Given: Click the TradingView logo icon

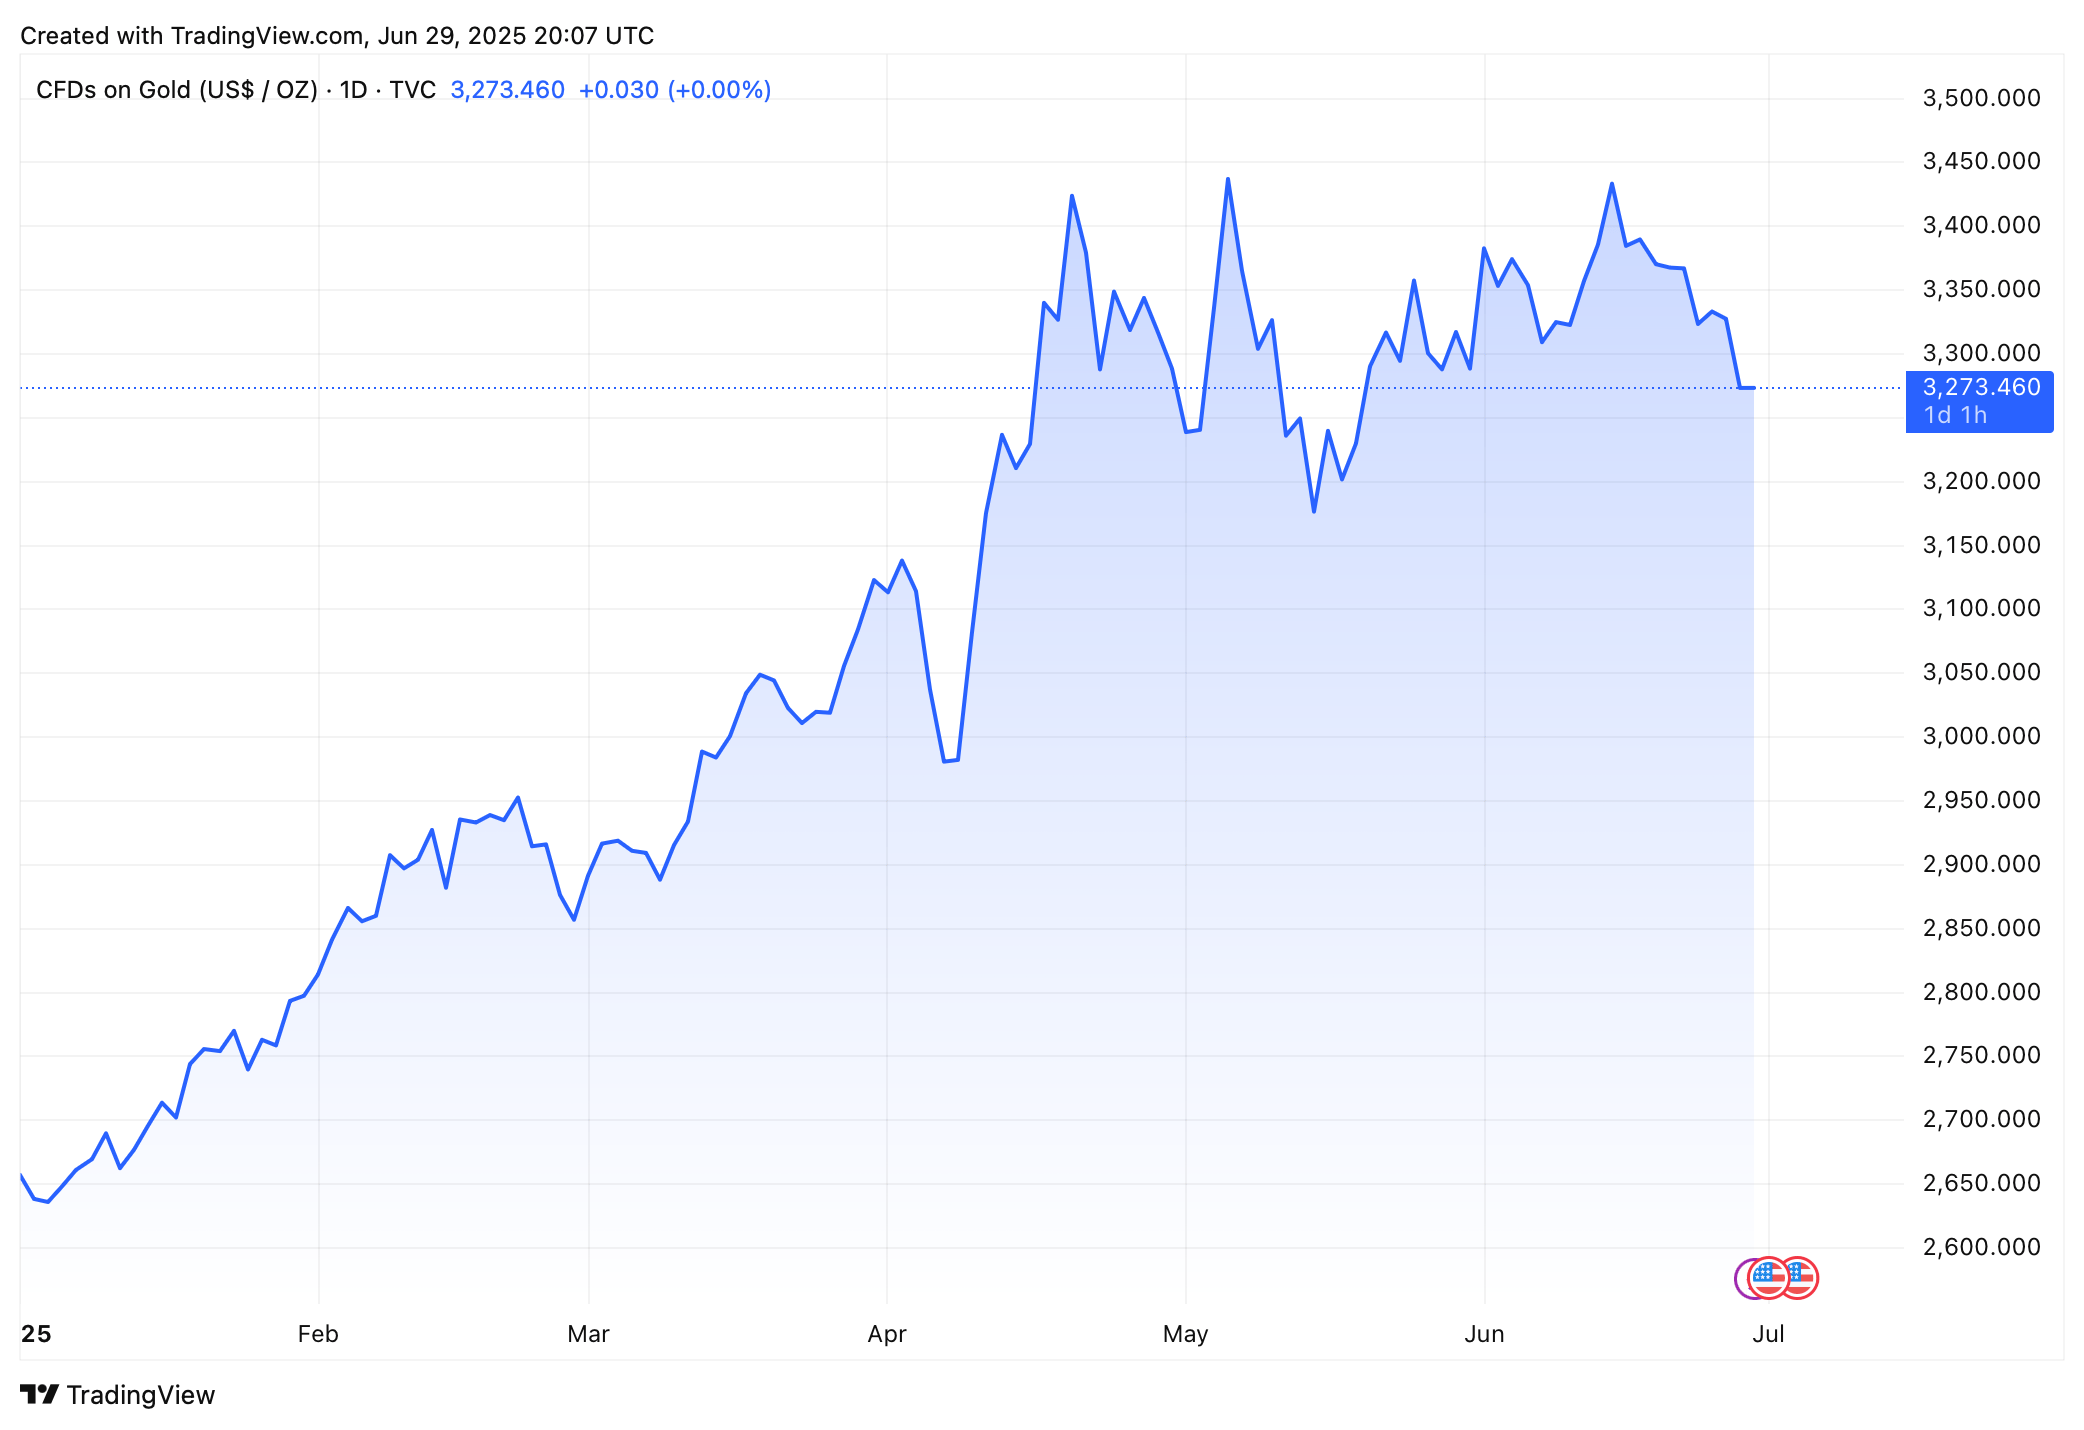Looking at the screenshot, I should (40, 1394).
